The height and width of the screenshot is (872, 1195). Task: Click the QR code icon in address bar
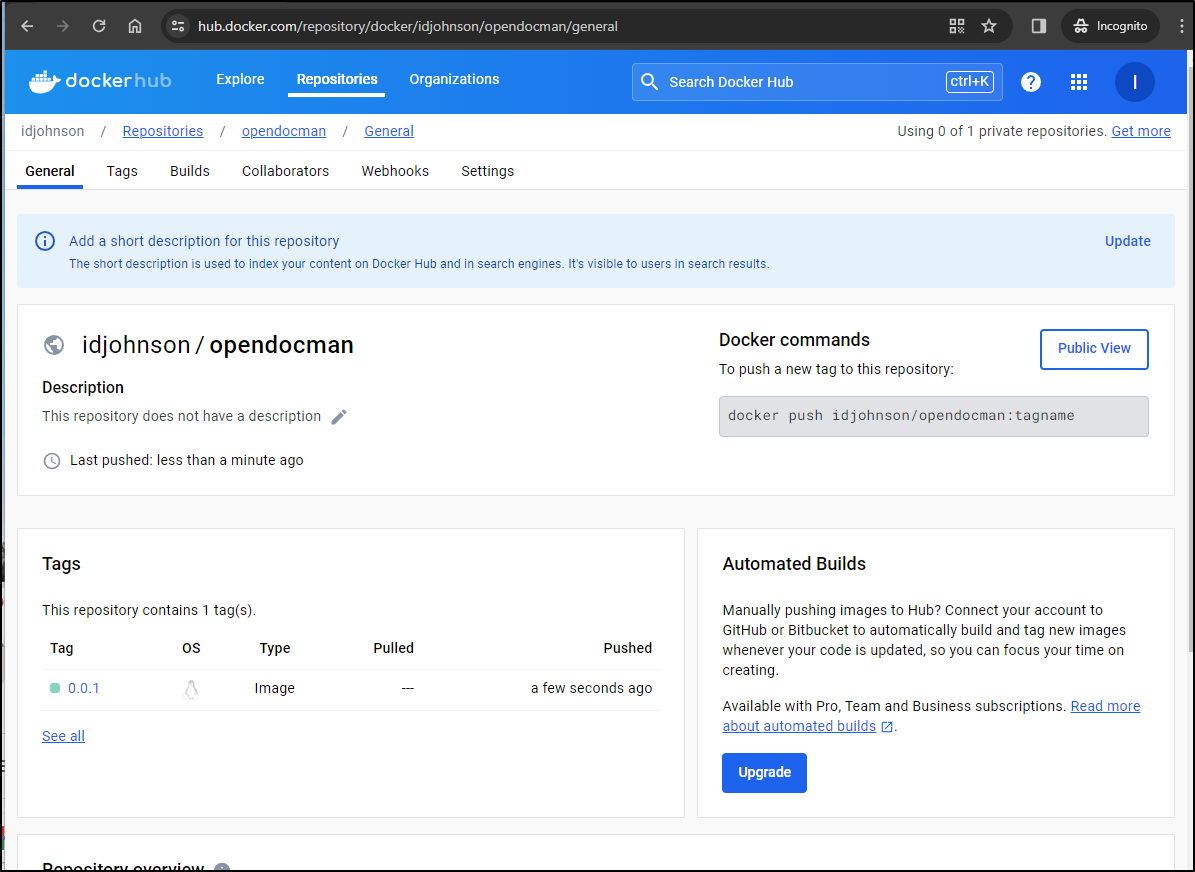[957, 26]
